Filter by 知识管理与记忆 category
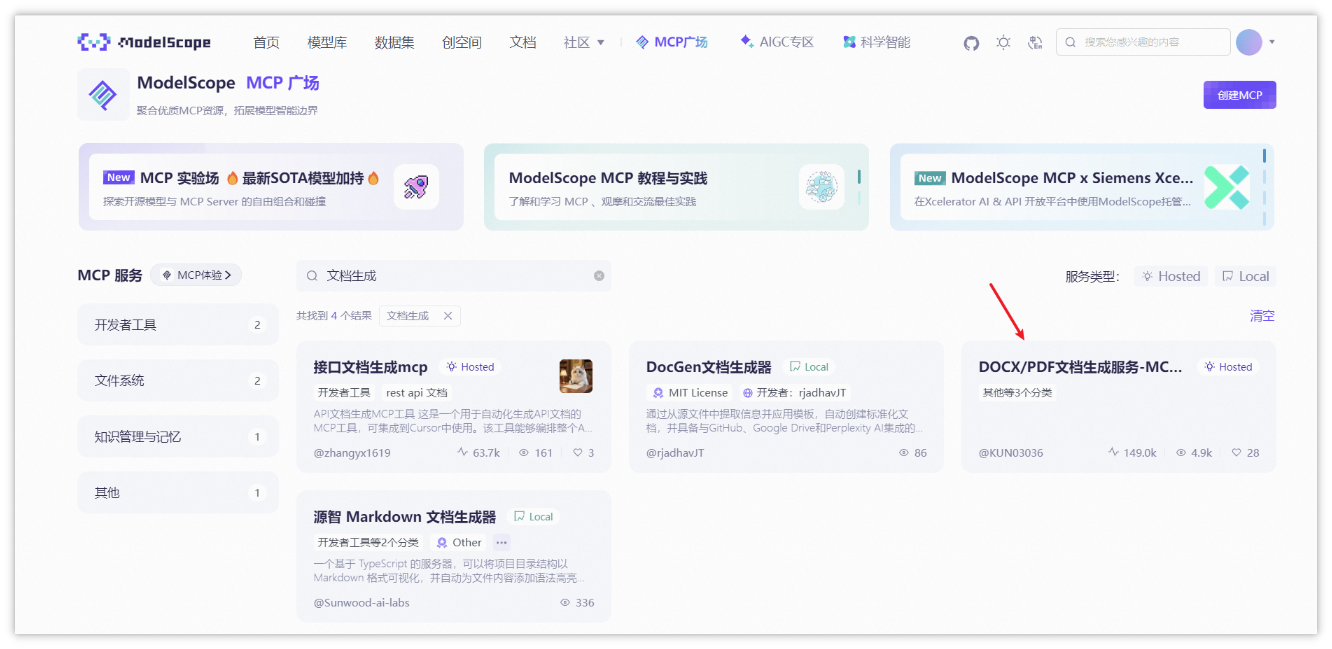1332x649 pixels. pos(178,437)
